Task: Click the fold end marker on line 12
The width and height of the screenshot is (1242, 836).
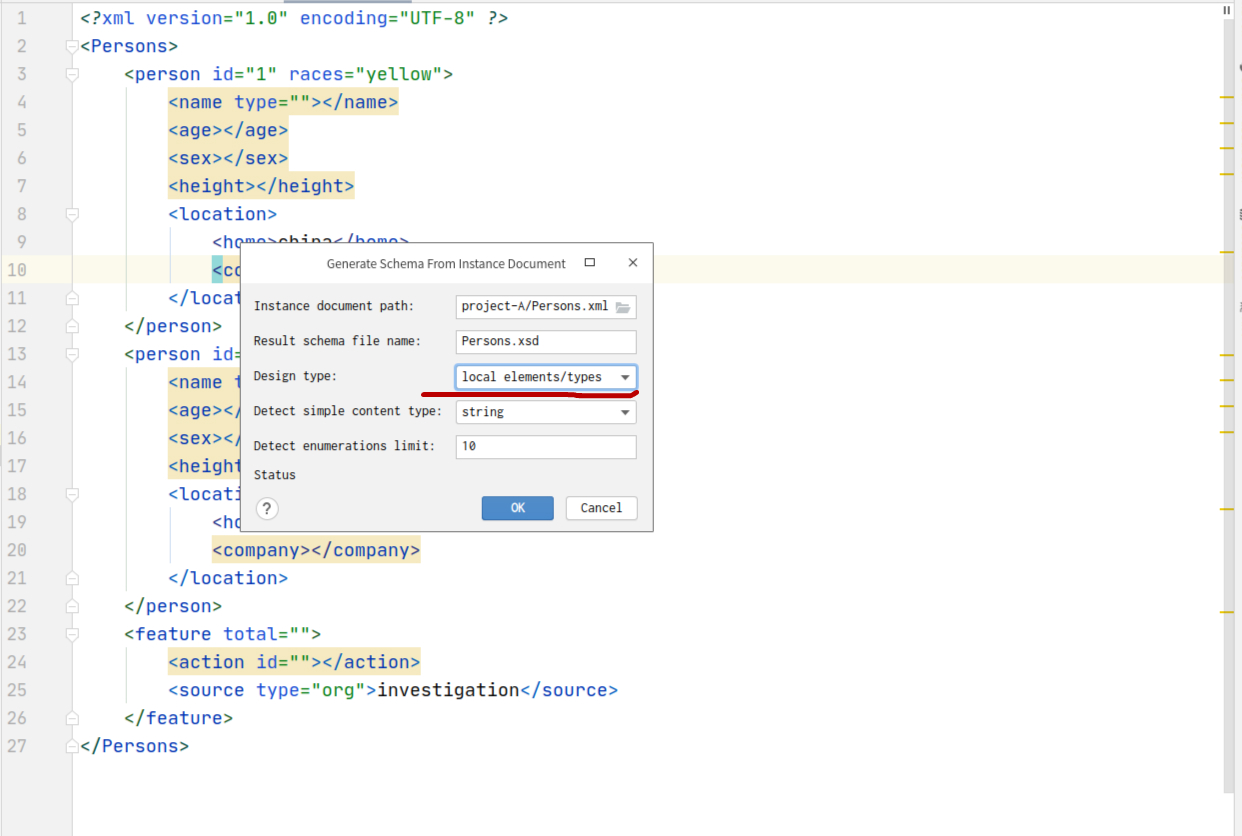Action: click(72, 326)
